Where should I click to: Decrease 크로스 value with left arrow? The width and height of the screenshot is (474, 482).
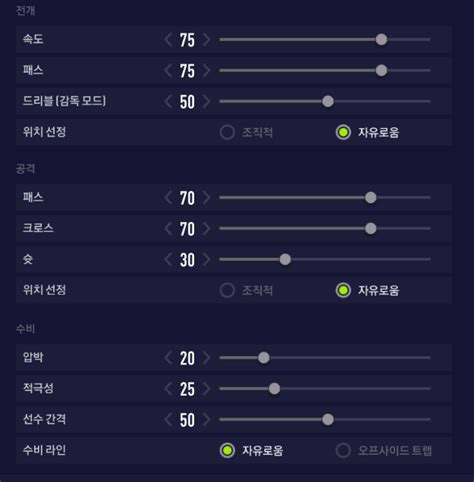click(168, 229)
